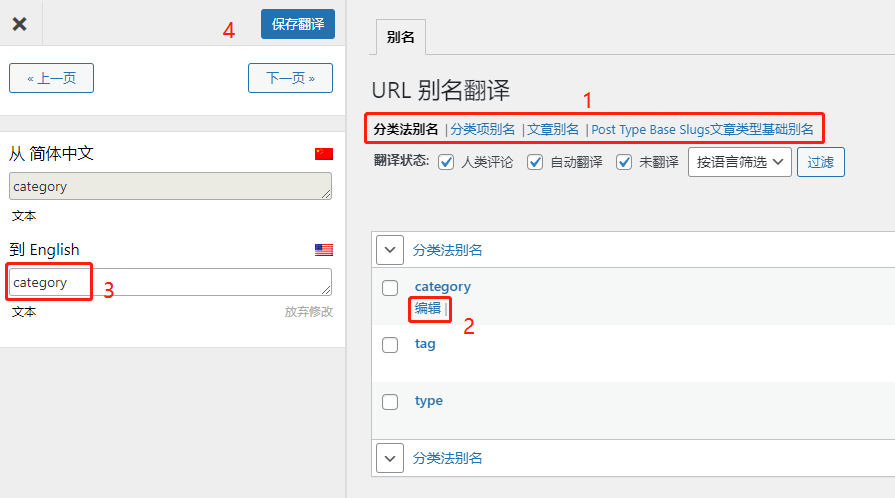The height and width of the screenshot is (498, 895).
Task: Close the translation editor with X icon
Action: (x=19, y=24)
